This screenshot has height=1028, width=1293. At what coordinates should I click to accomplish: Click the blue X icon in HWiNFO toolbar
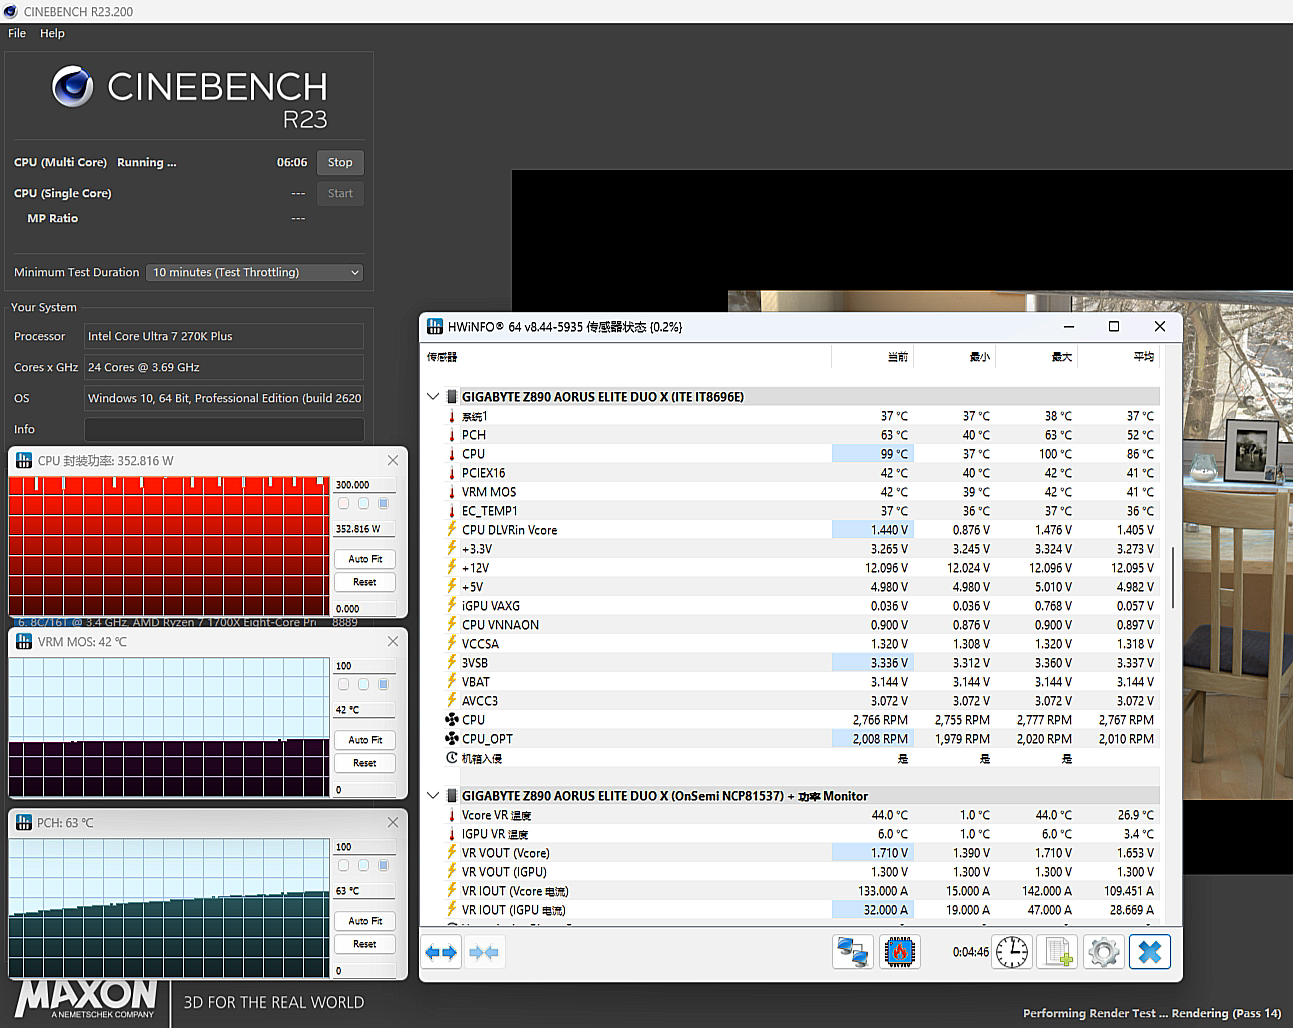click(x=1150, y=952)
